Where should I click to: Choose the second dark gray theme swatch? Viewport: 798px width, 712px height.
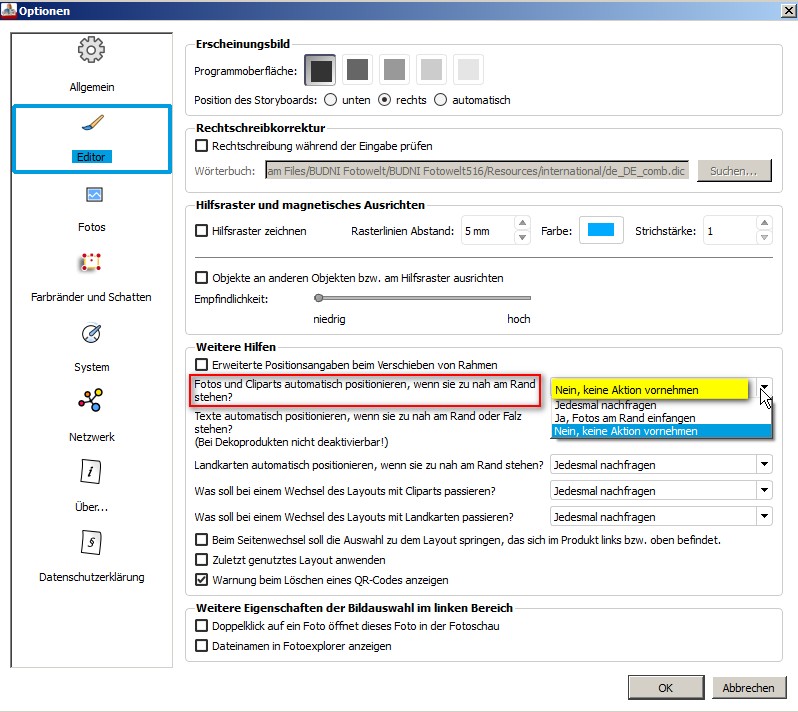point(357,69)
